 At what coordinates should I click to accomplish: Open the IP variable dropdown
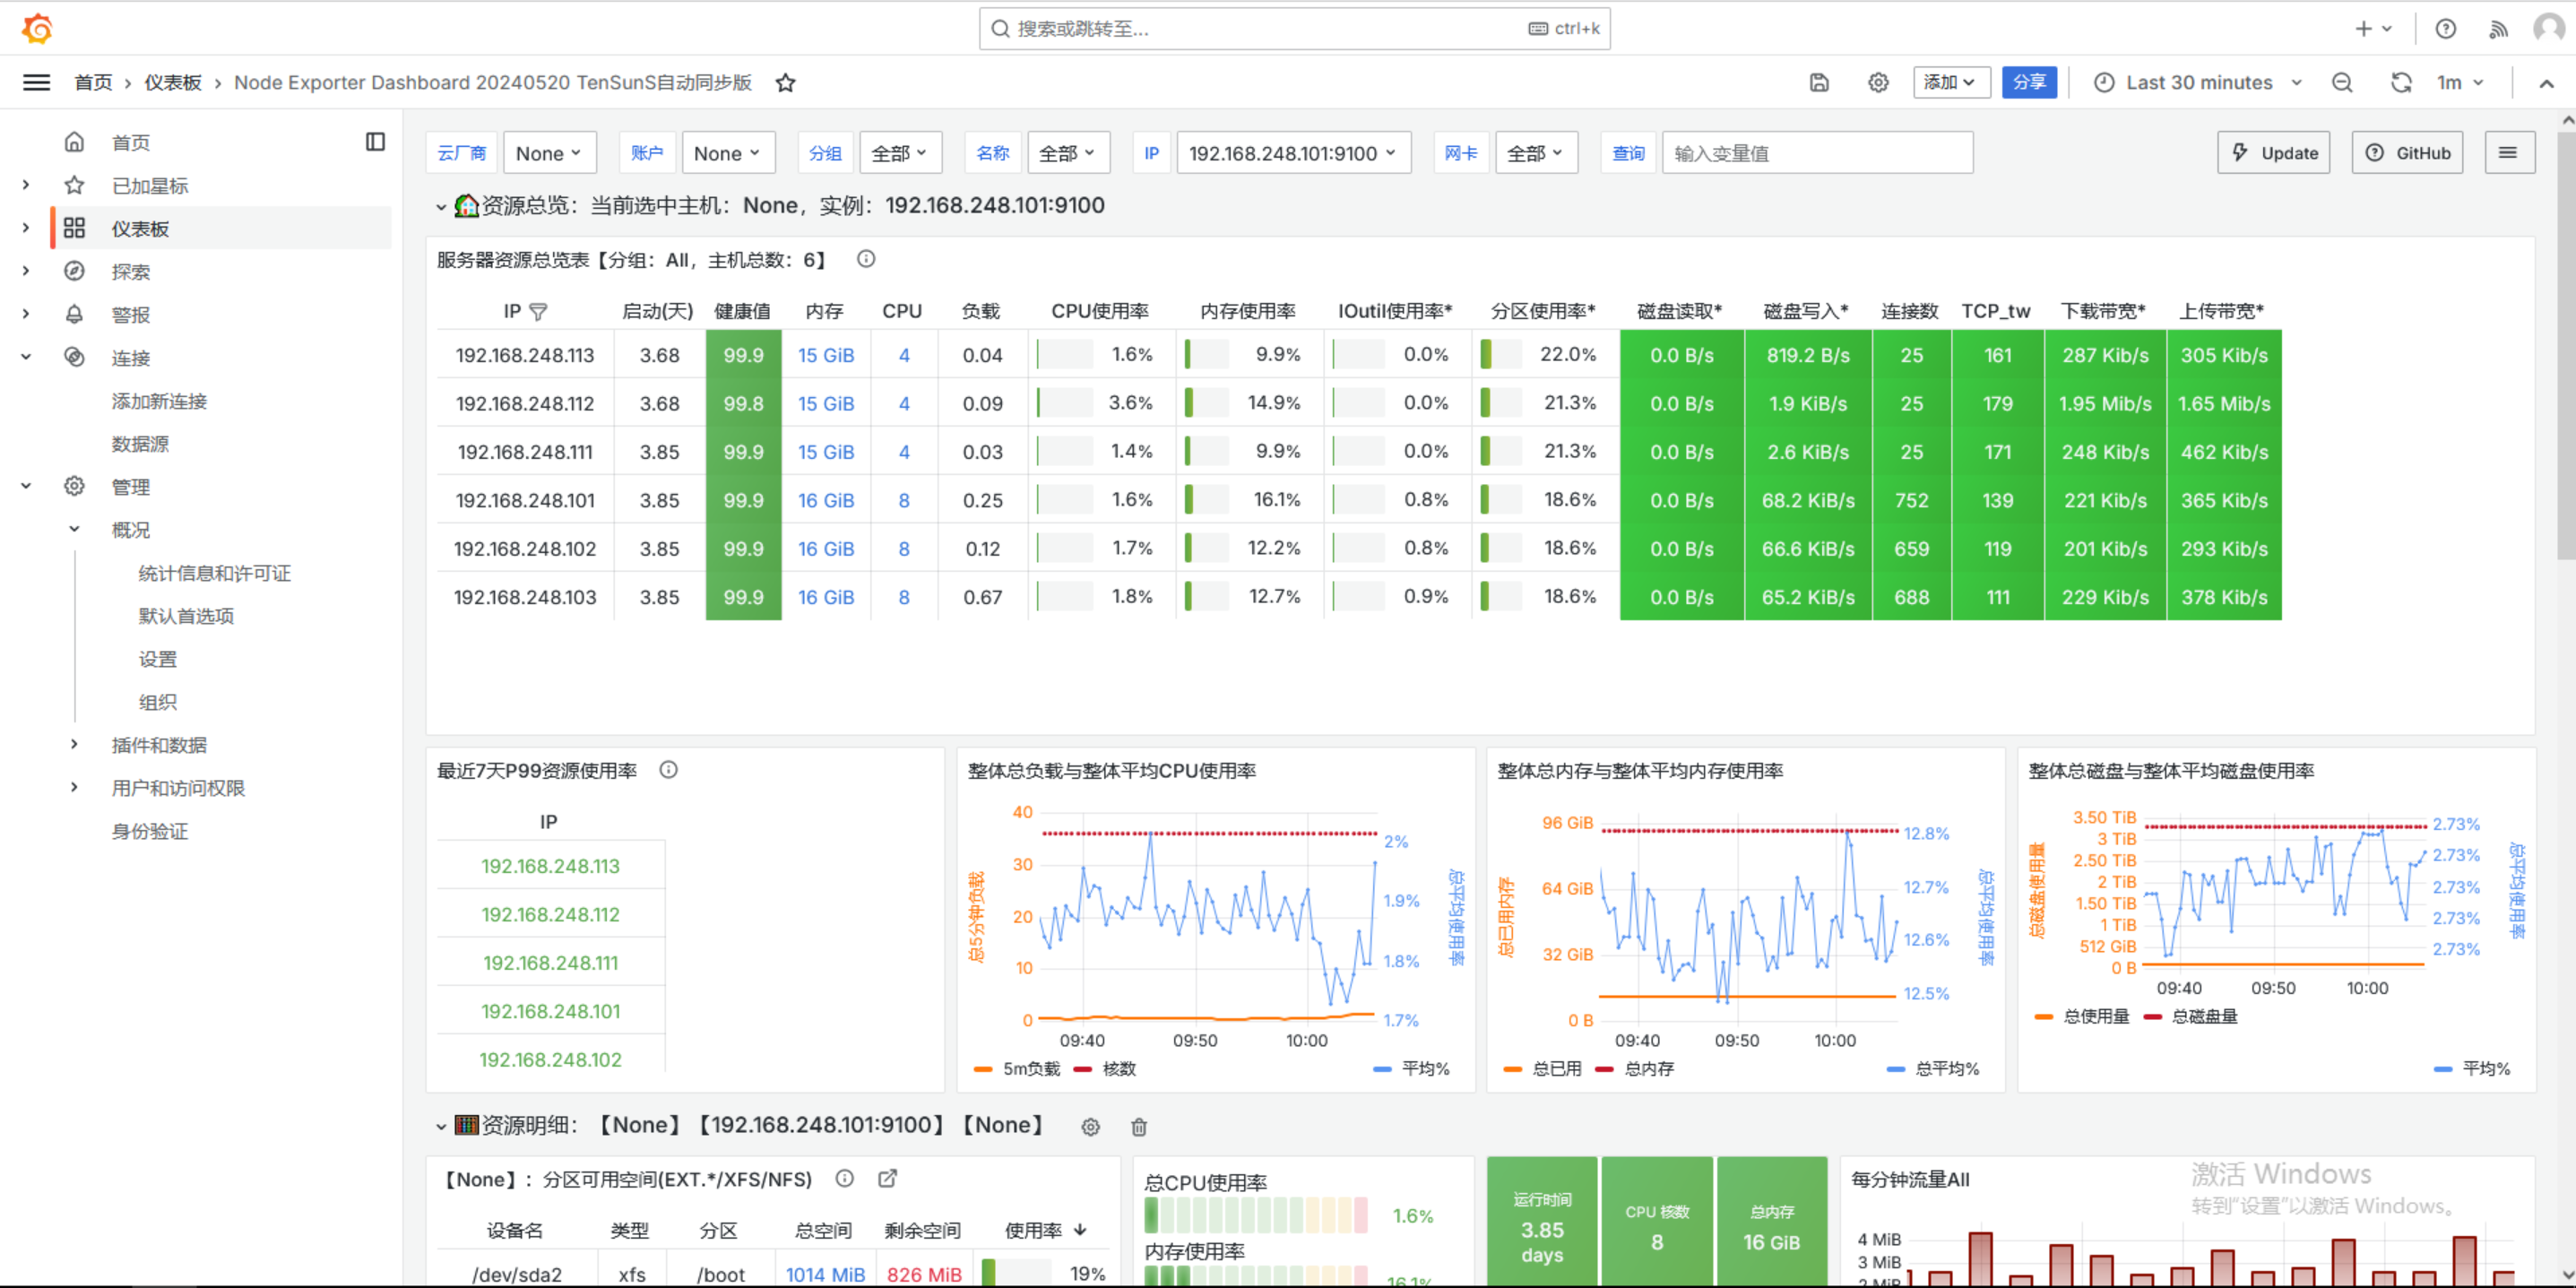pyautogui.click(x=1292, y=153)
